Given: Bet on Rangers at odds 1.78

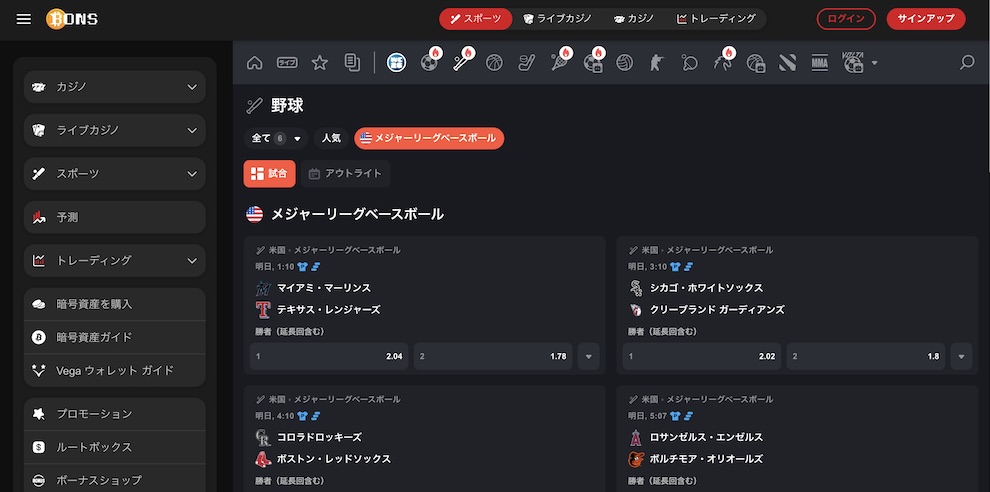Looking at the screenshot, I should coord(493,356).
